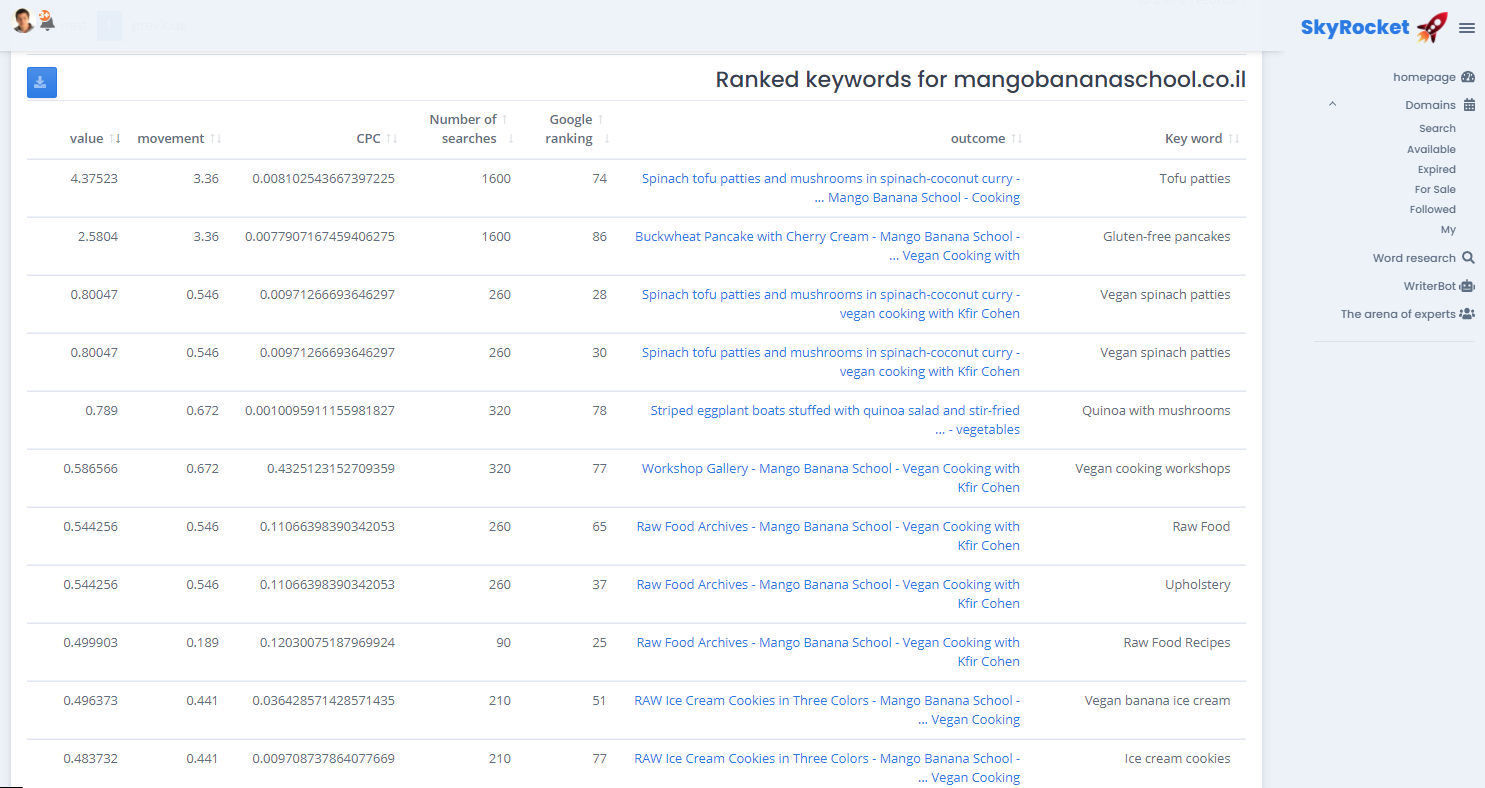Viewport: 1485px width, 788px height.
Task: Collapse the Domains submenu chevron
Action: (x=1332, y=104)
